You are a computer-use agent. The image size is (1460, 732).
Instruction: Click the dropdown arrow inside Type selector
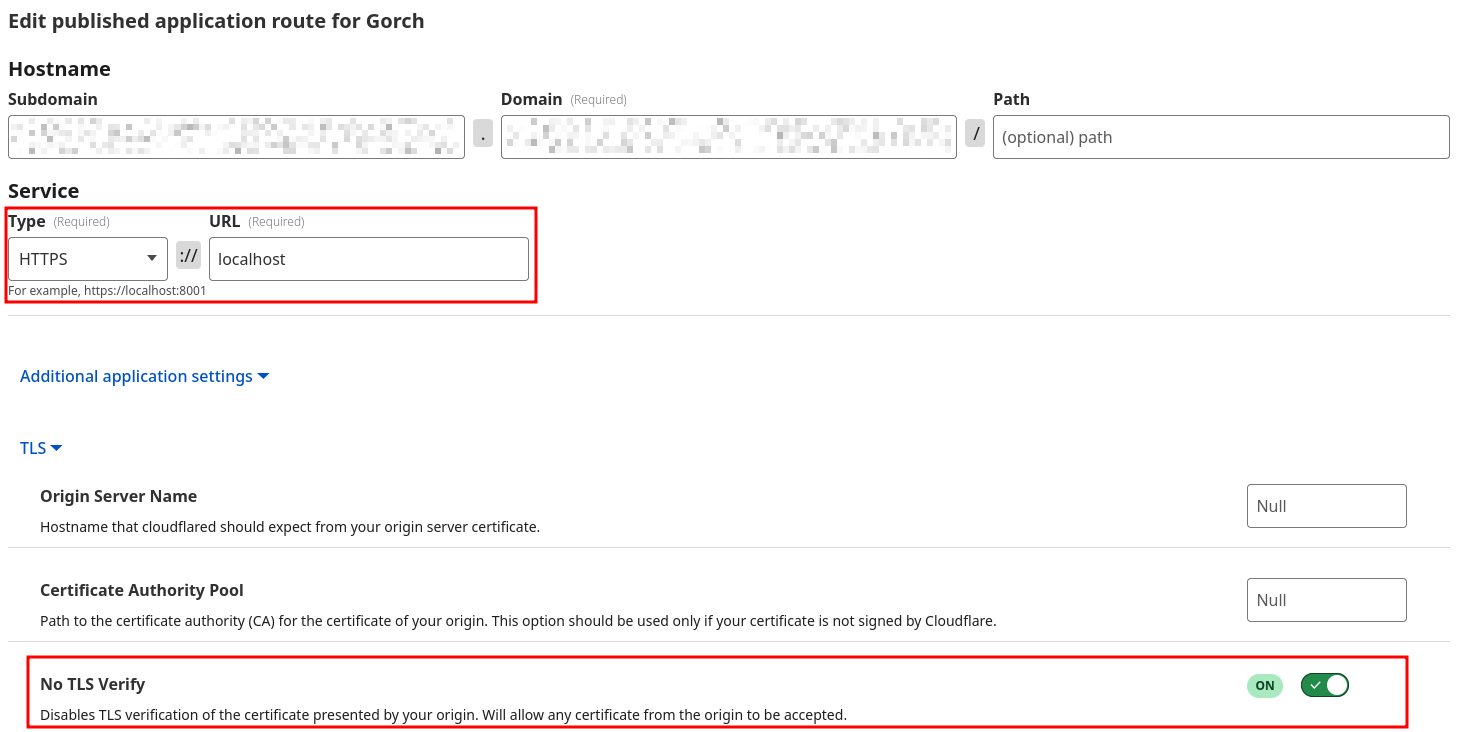153,258
